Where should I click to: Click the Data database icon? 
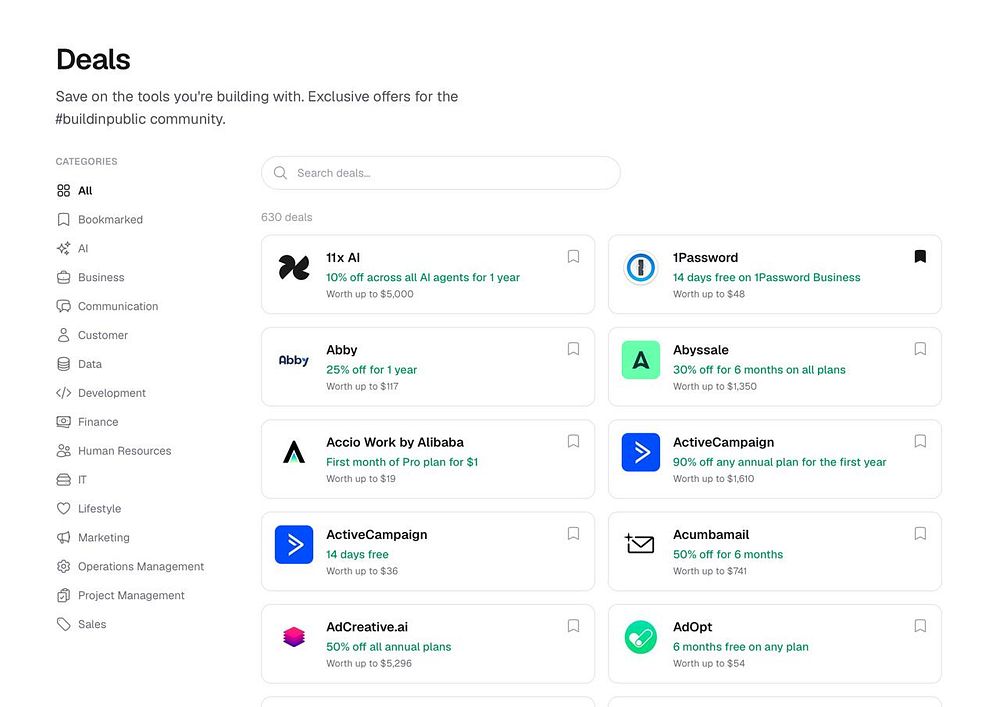click(x=63, y=364)
